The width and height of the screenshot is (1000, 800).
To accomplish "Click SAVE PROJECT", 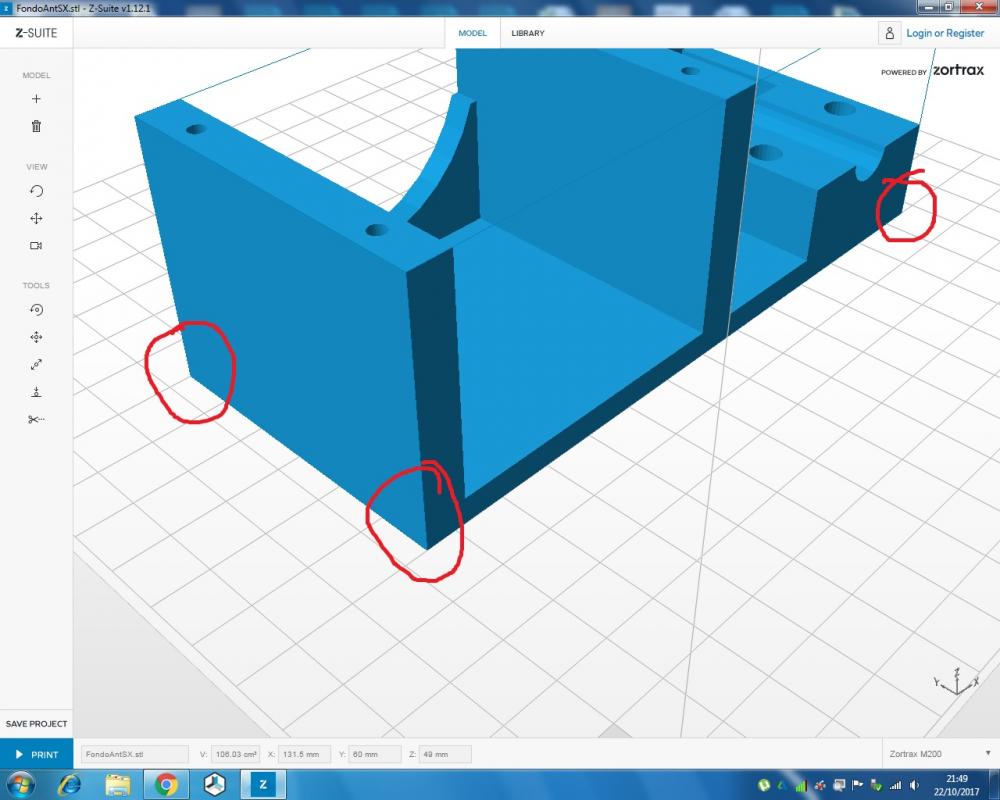I will (36, 723).
